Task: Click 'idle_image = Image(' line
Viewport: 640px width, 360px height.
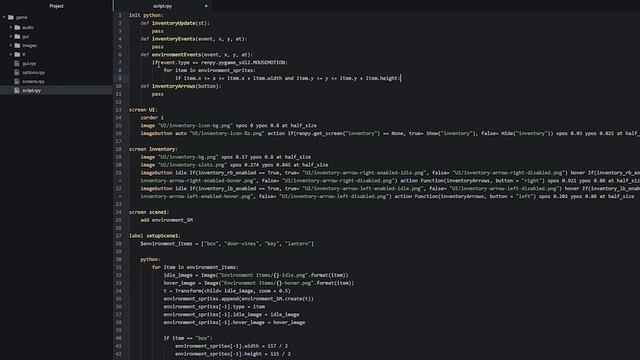Action: (x=256, y=275)
